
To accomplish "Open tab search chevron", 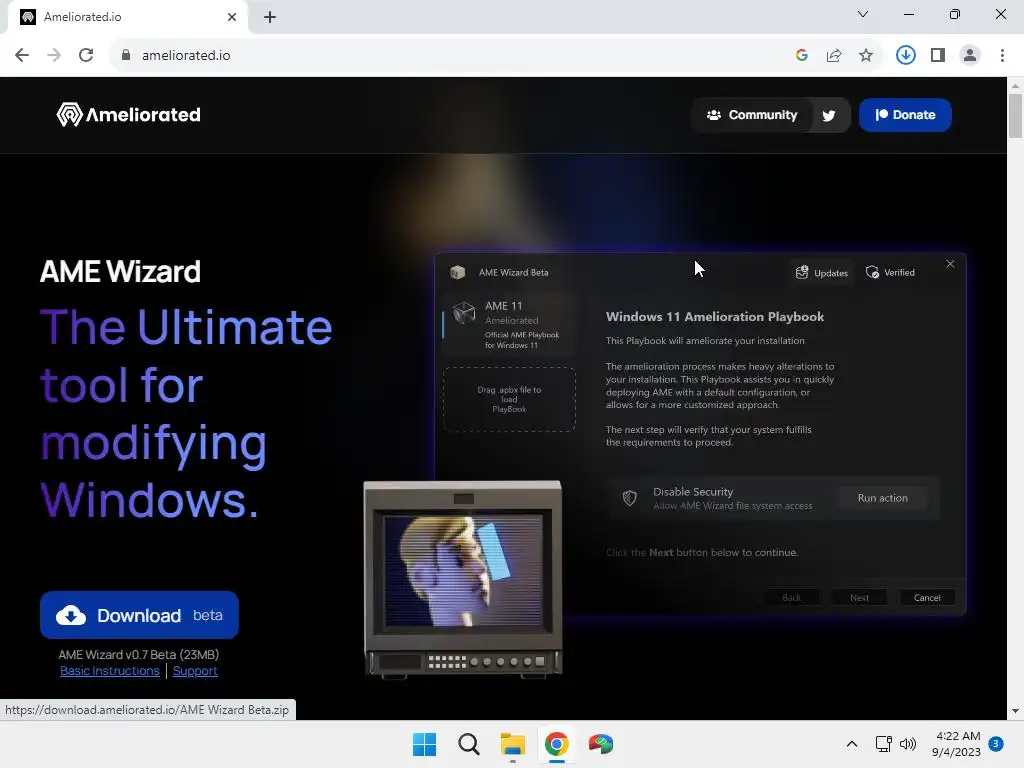I will [x=863, y=14].
